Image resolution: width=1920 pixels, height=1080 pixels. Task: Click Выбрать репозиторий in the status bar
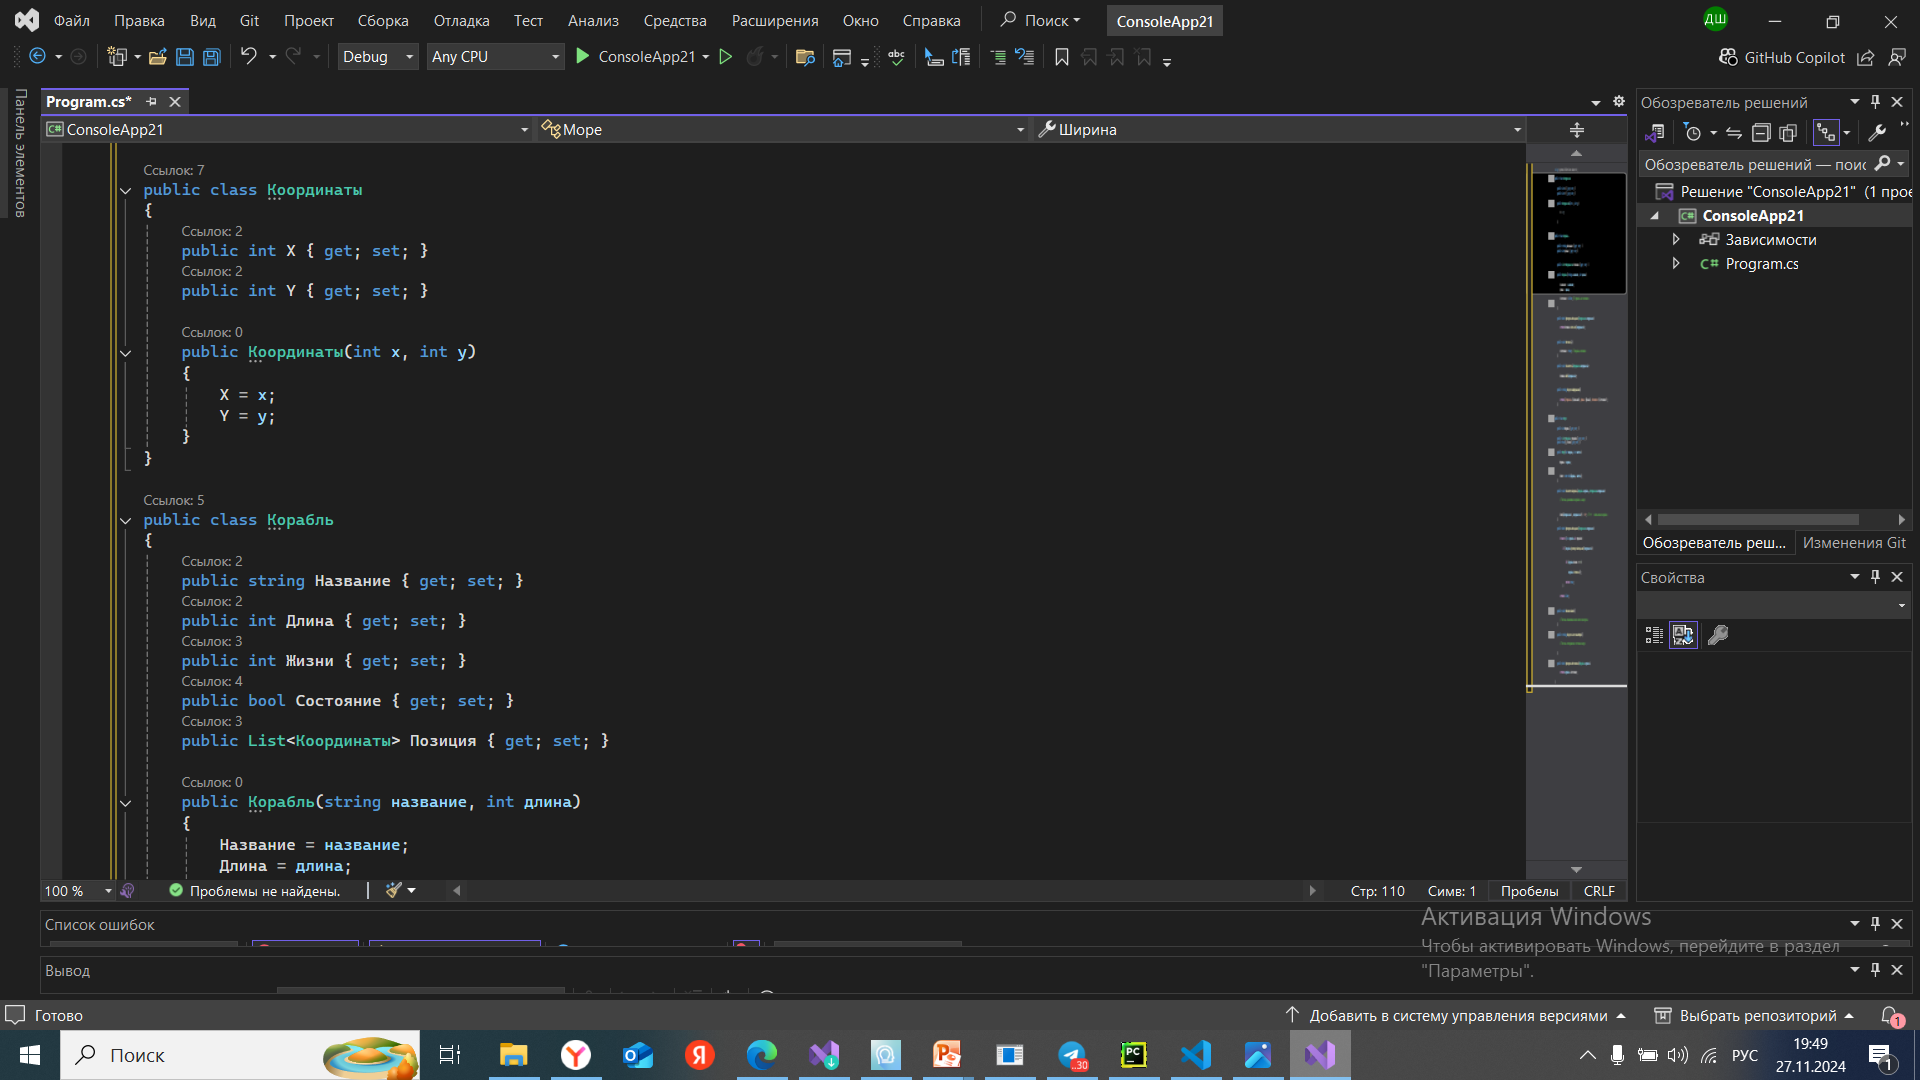(1755, 1016)
